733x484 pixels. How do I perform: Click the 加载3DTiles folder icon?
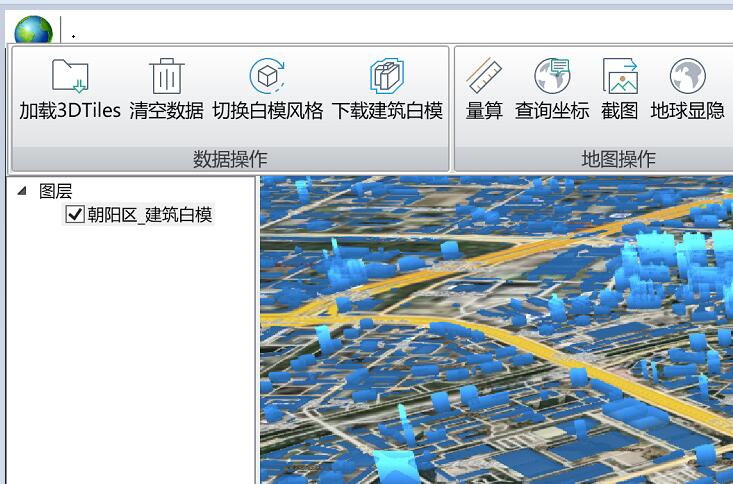point(70,75)
